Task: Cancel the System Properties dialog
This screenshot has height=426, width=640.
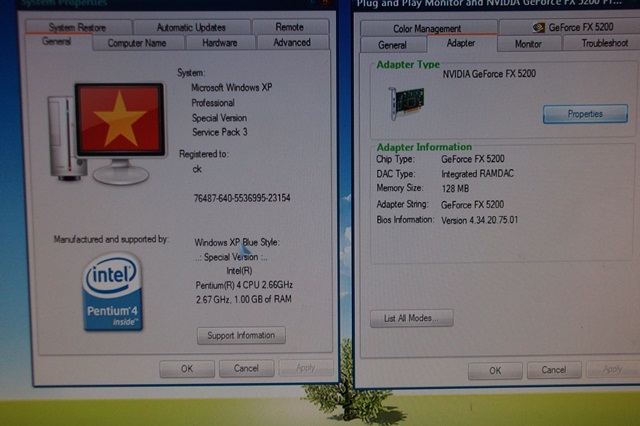Action: pyautogui.click(x=246, y=368)
